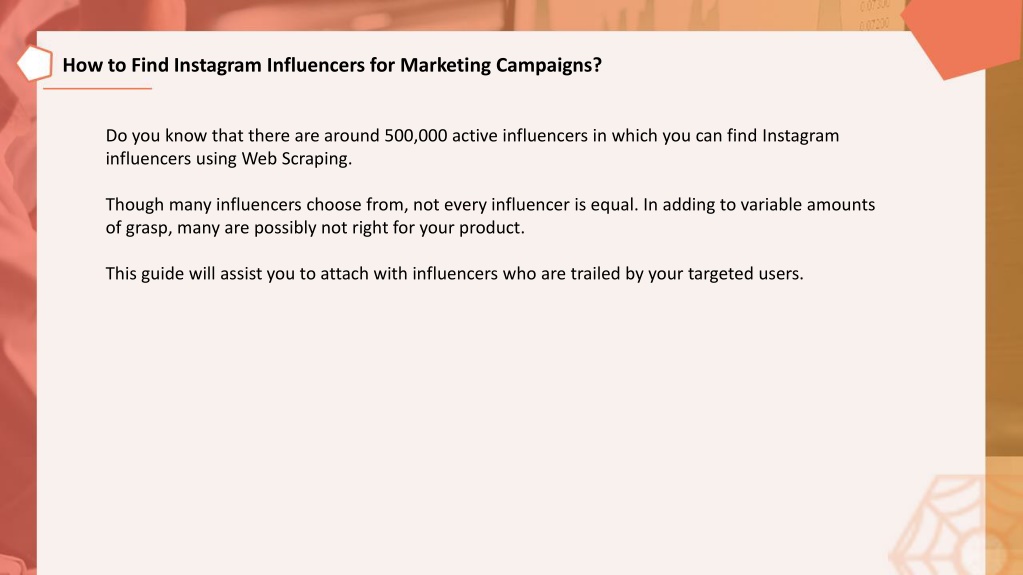Image resolution: width=1023 pixels, height=575 pixels.
Task: Select the sentence starting with This guide will assist
Action: click(454, 273)
